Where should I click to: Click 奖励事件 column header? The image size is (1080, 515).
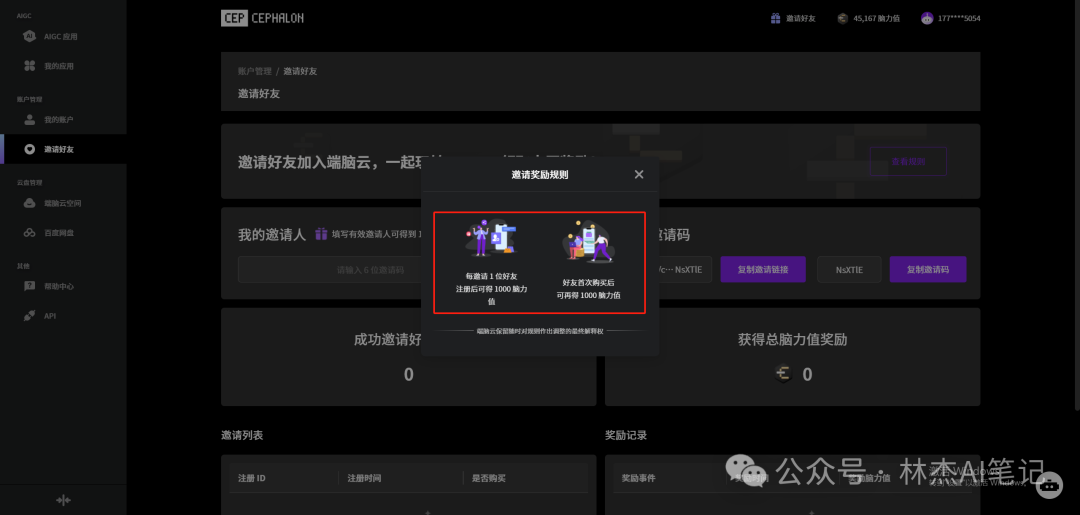click(638, 478)
